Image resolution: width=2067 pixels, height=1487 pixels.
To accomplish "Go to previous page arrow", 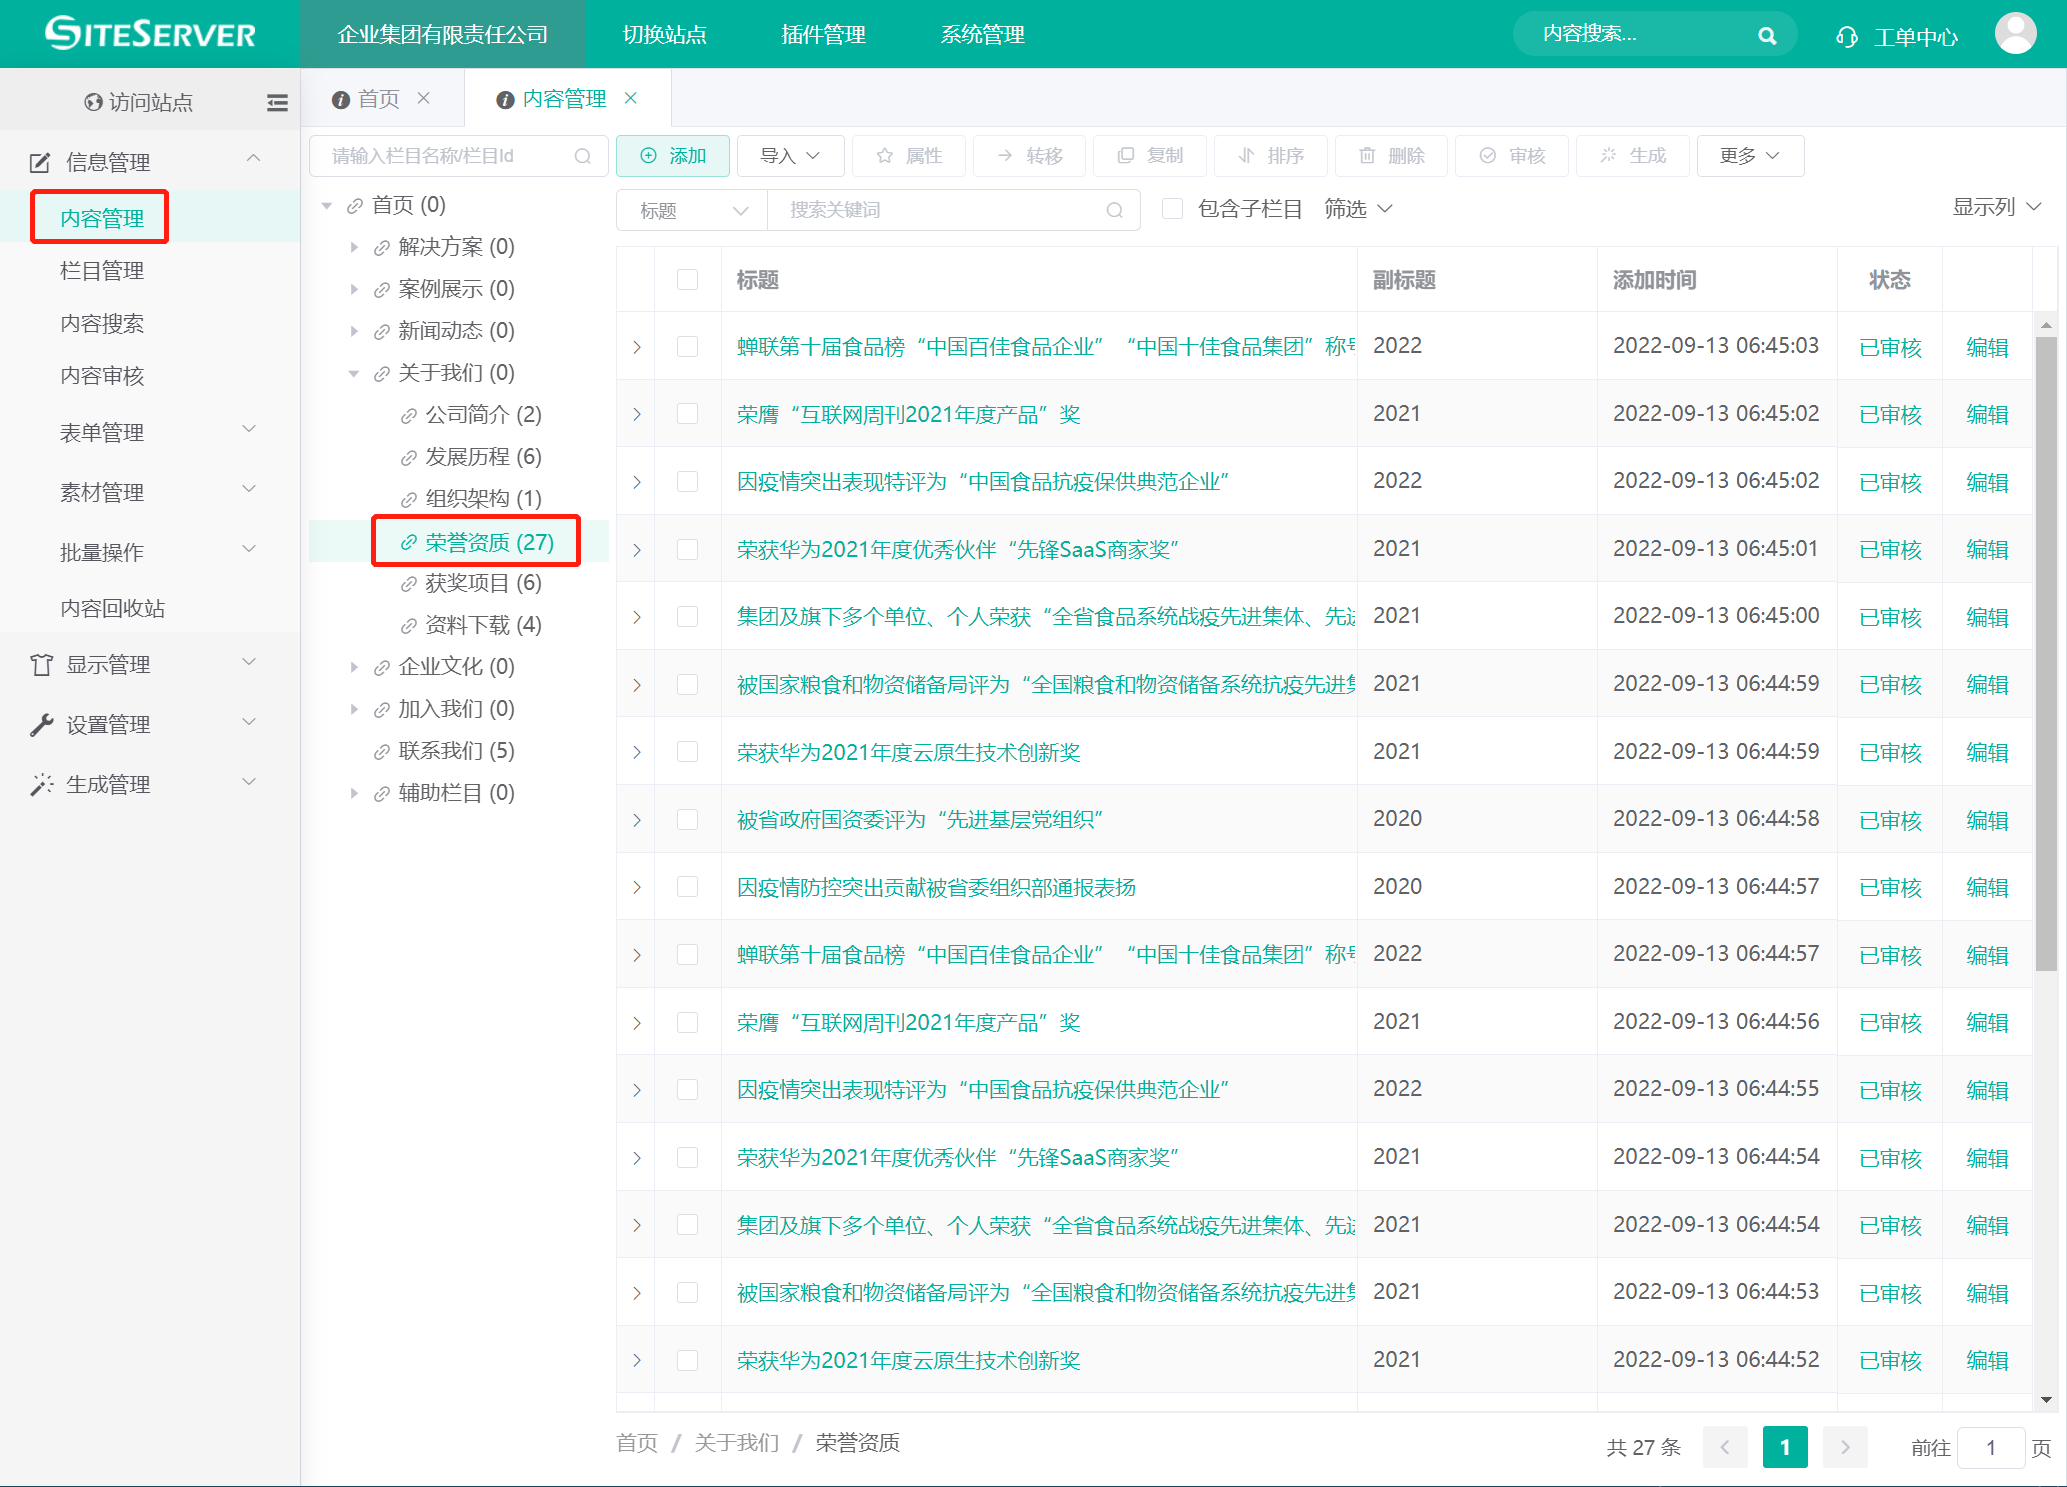I will click(x=1725, y=1447).
